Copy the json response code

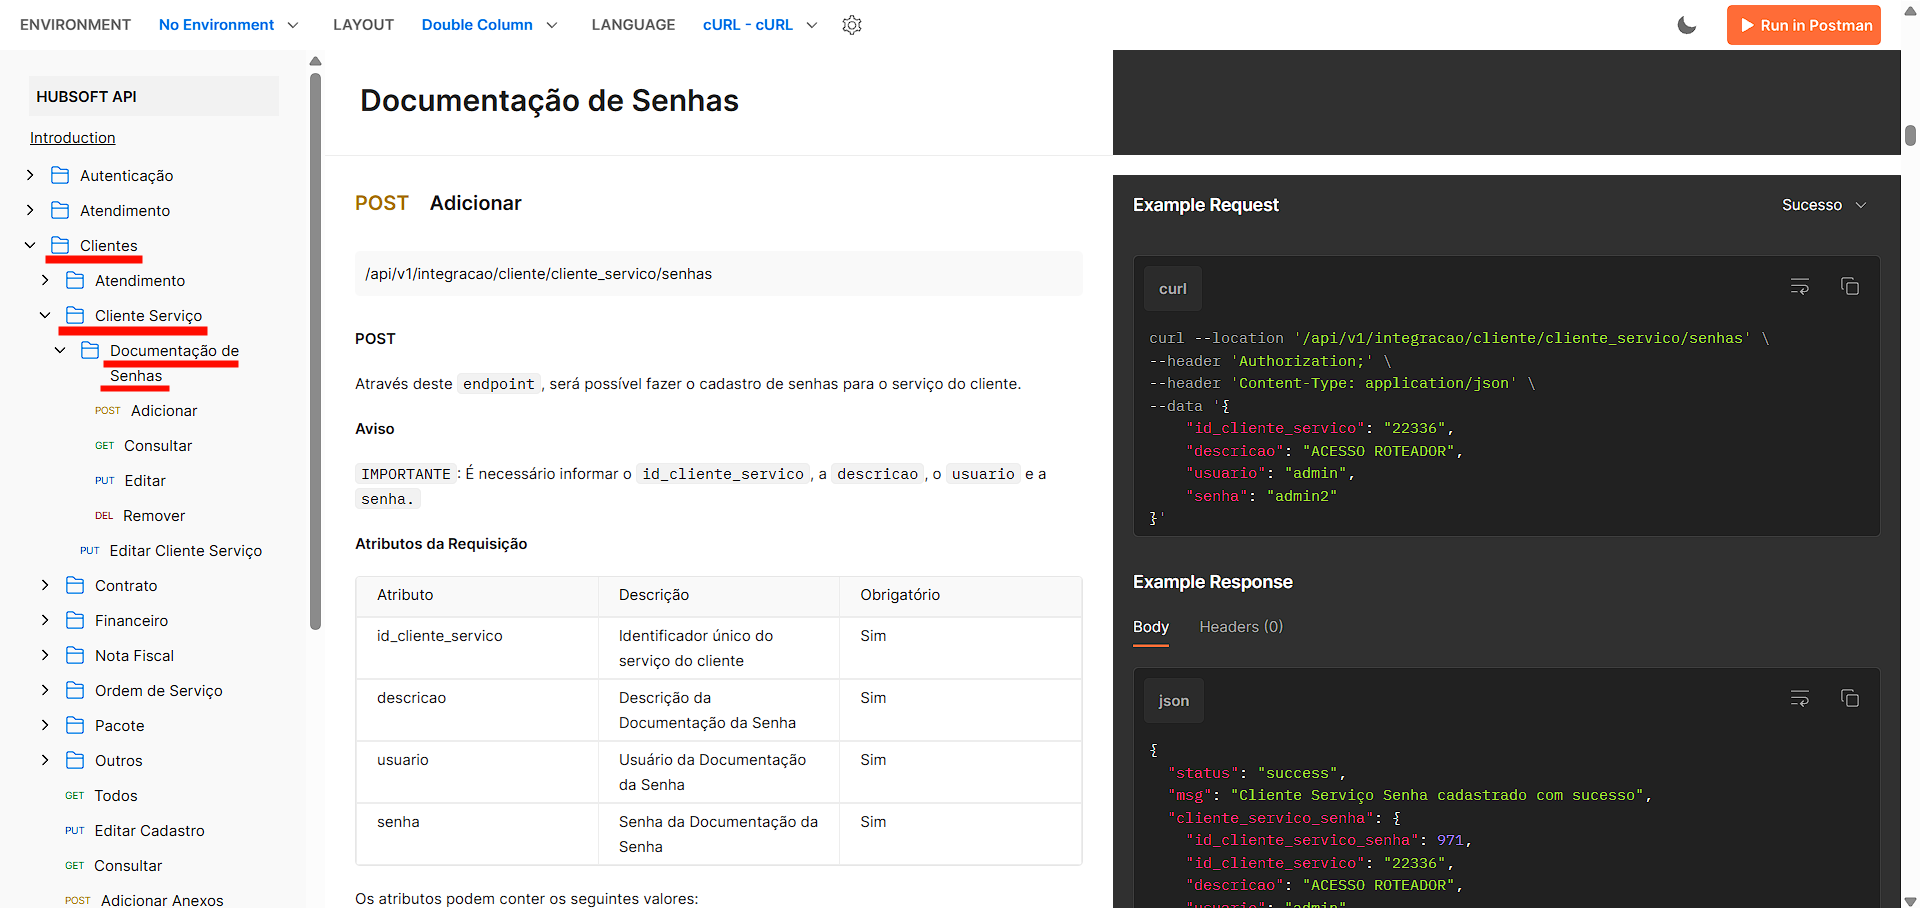[x=1850, y=699]
